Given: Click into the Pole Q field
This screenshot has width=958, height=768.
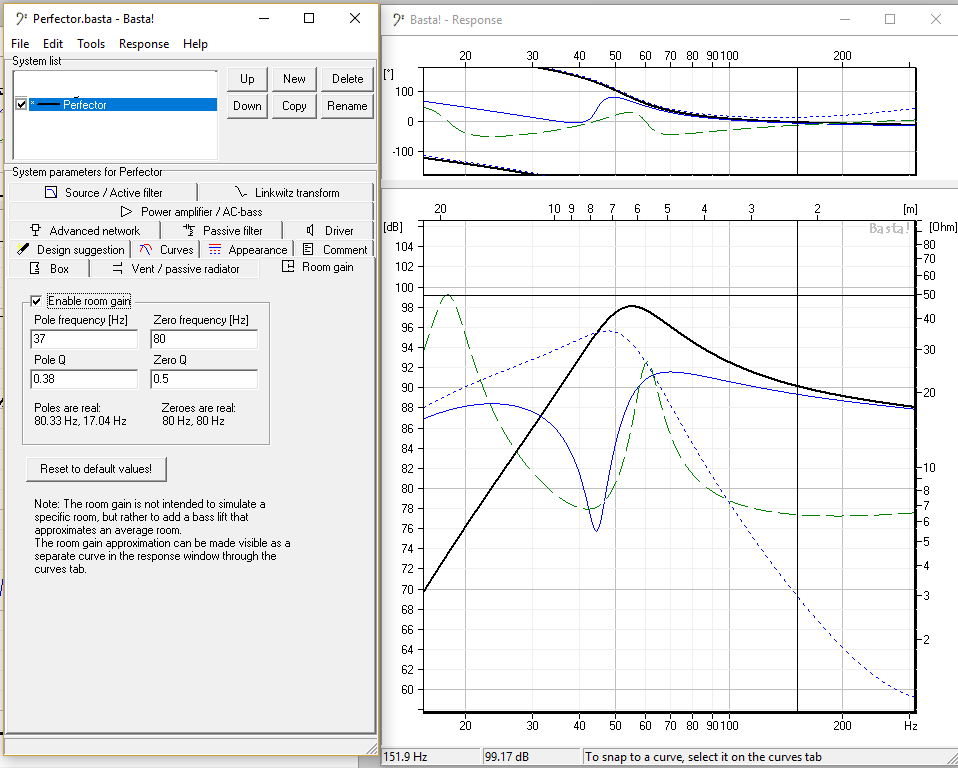Looking at the screenshot, I should [84, 379].
